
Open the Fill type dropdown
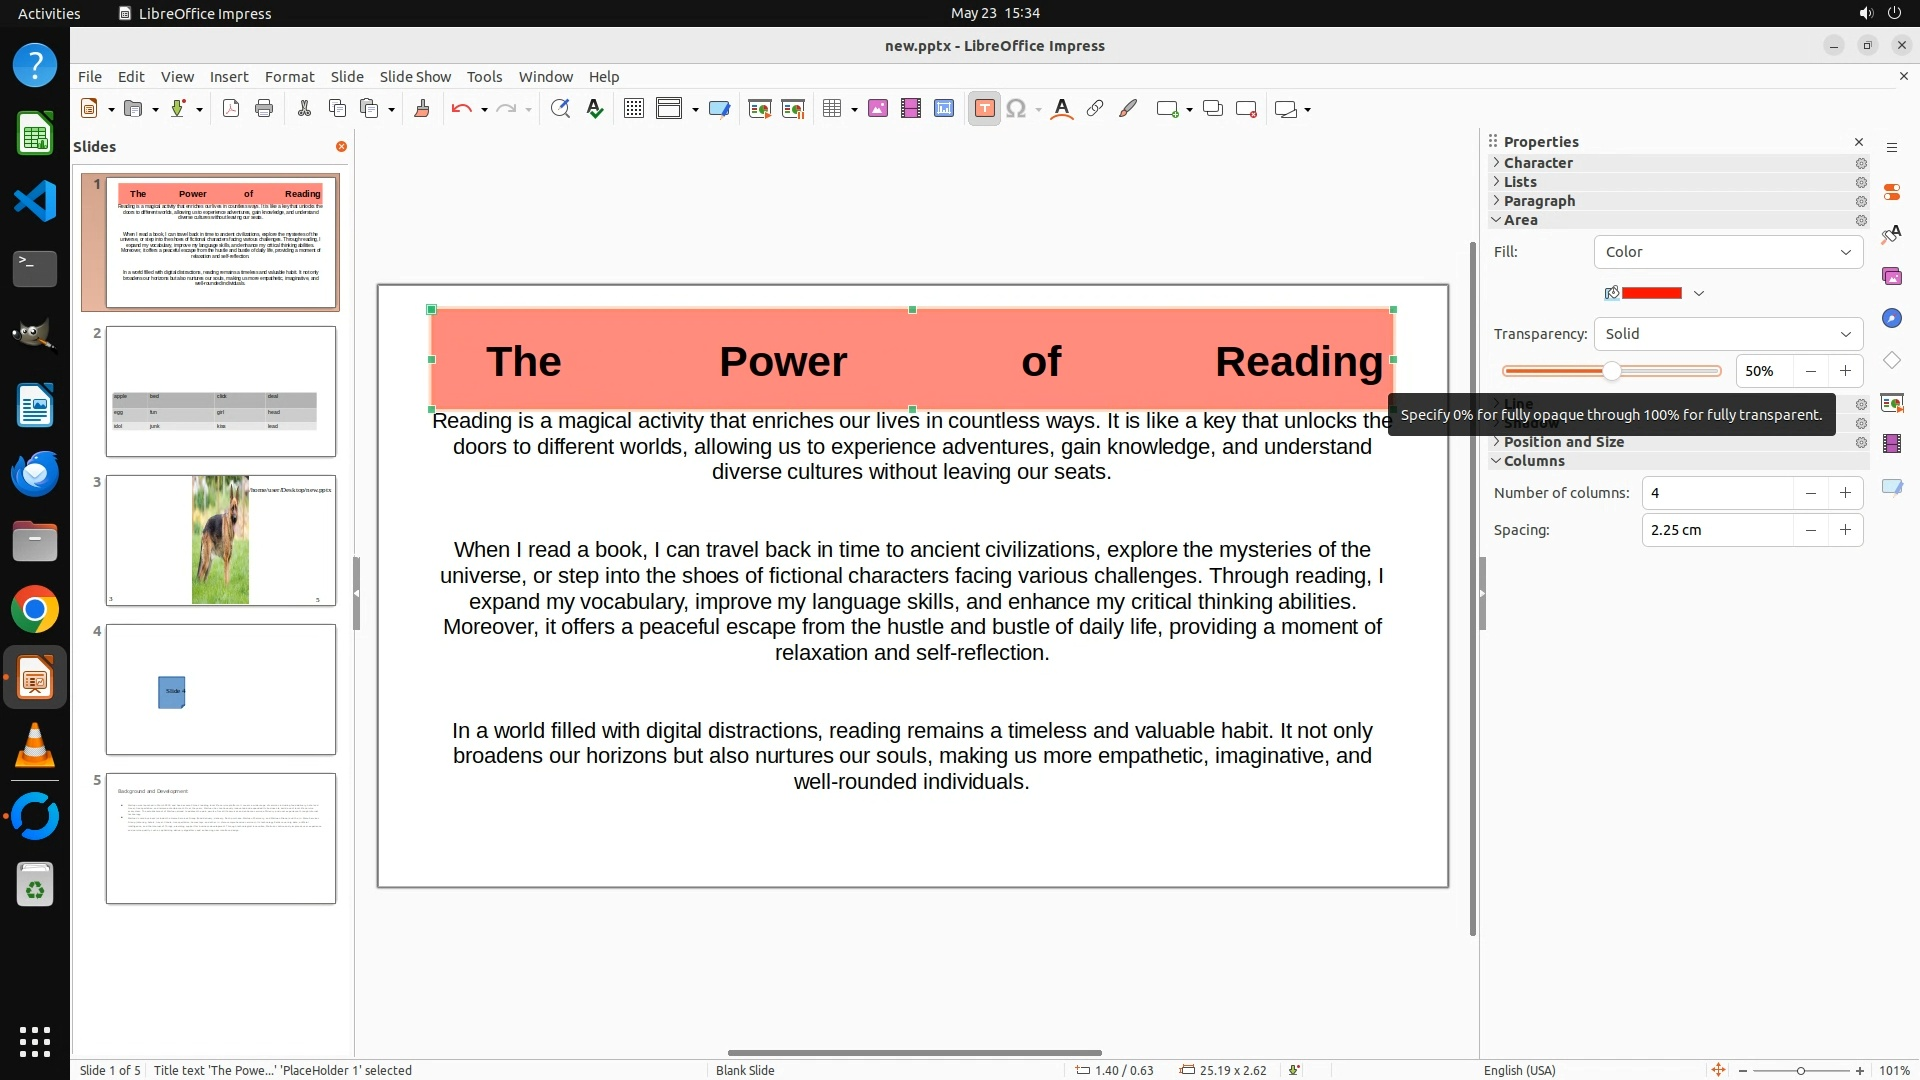pos(1727,252)
